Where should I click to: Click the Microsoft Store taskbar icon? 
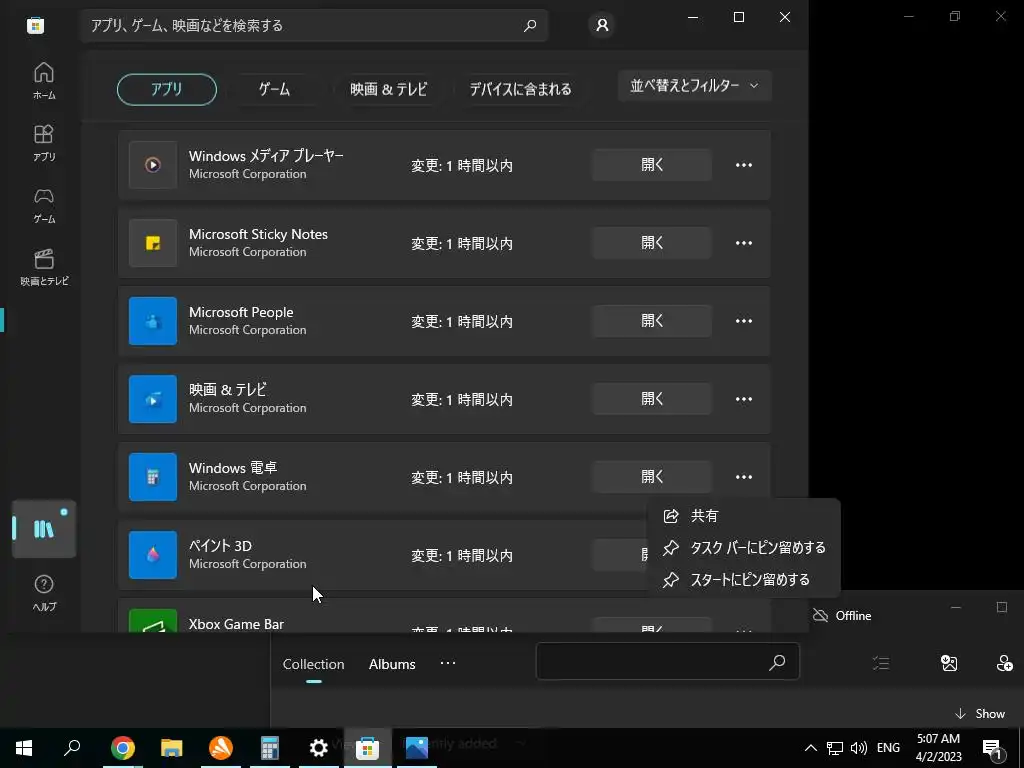tap(368, 748)
